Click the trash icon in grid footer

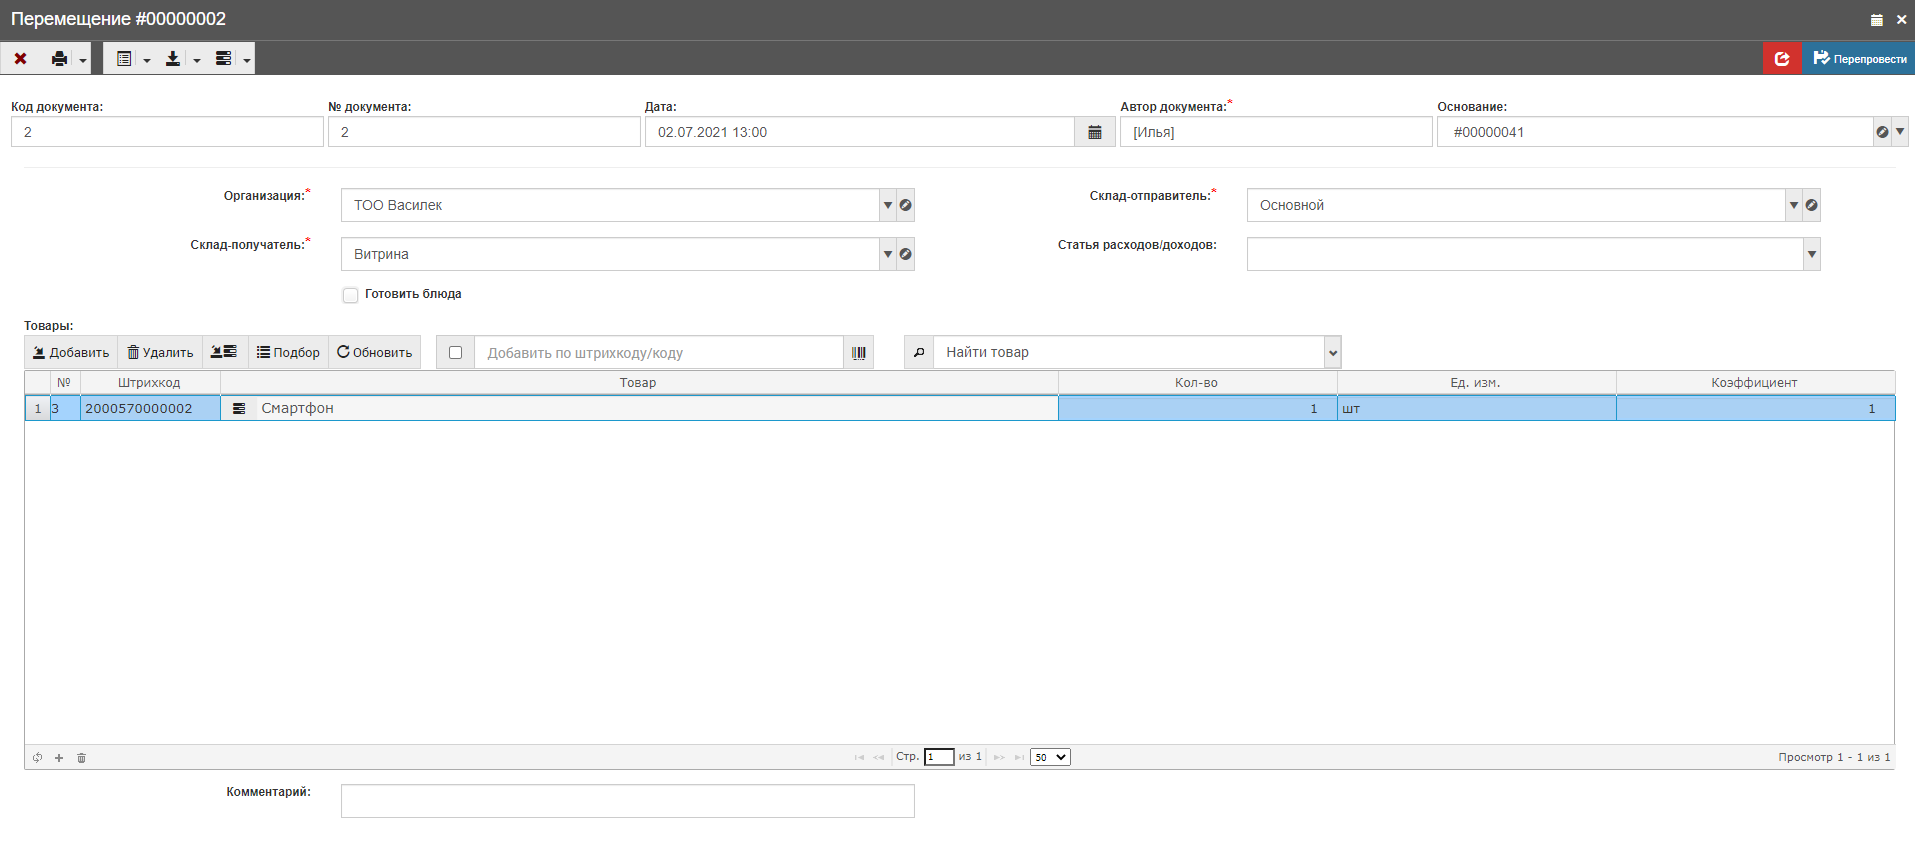82,758
